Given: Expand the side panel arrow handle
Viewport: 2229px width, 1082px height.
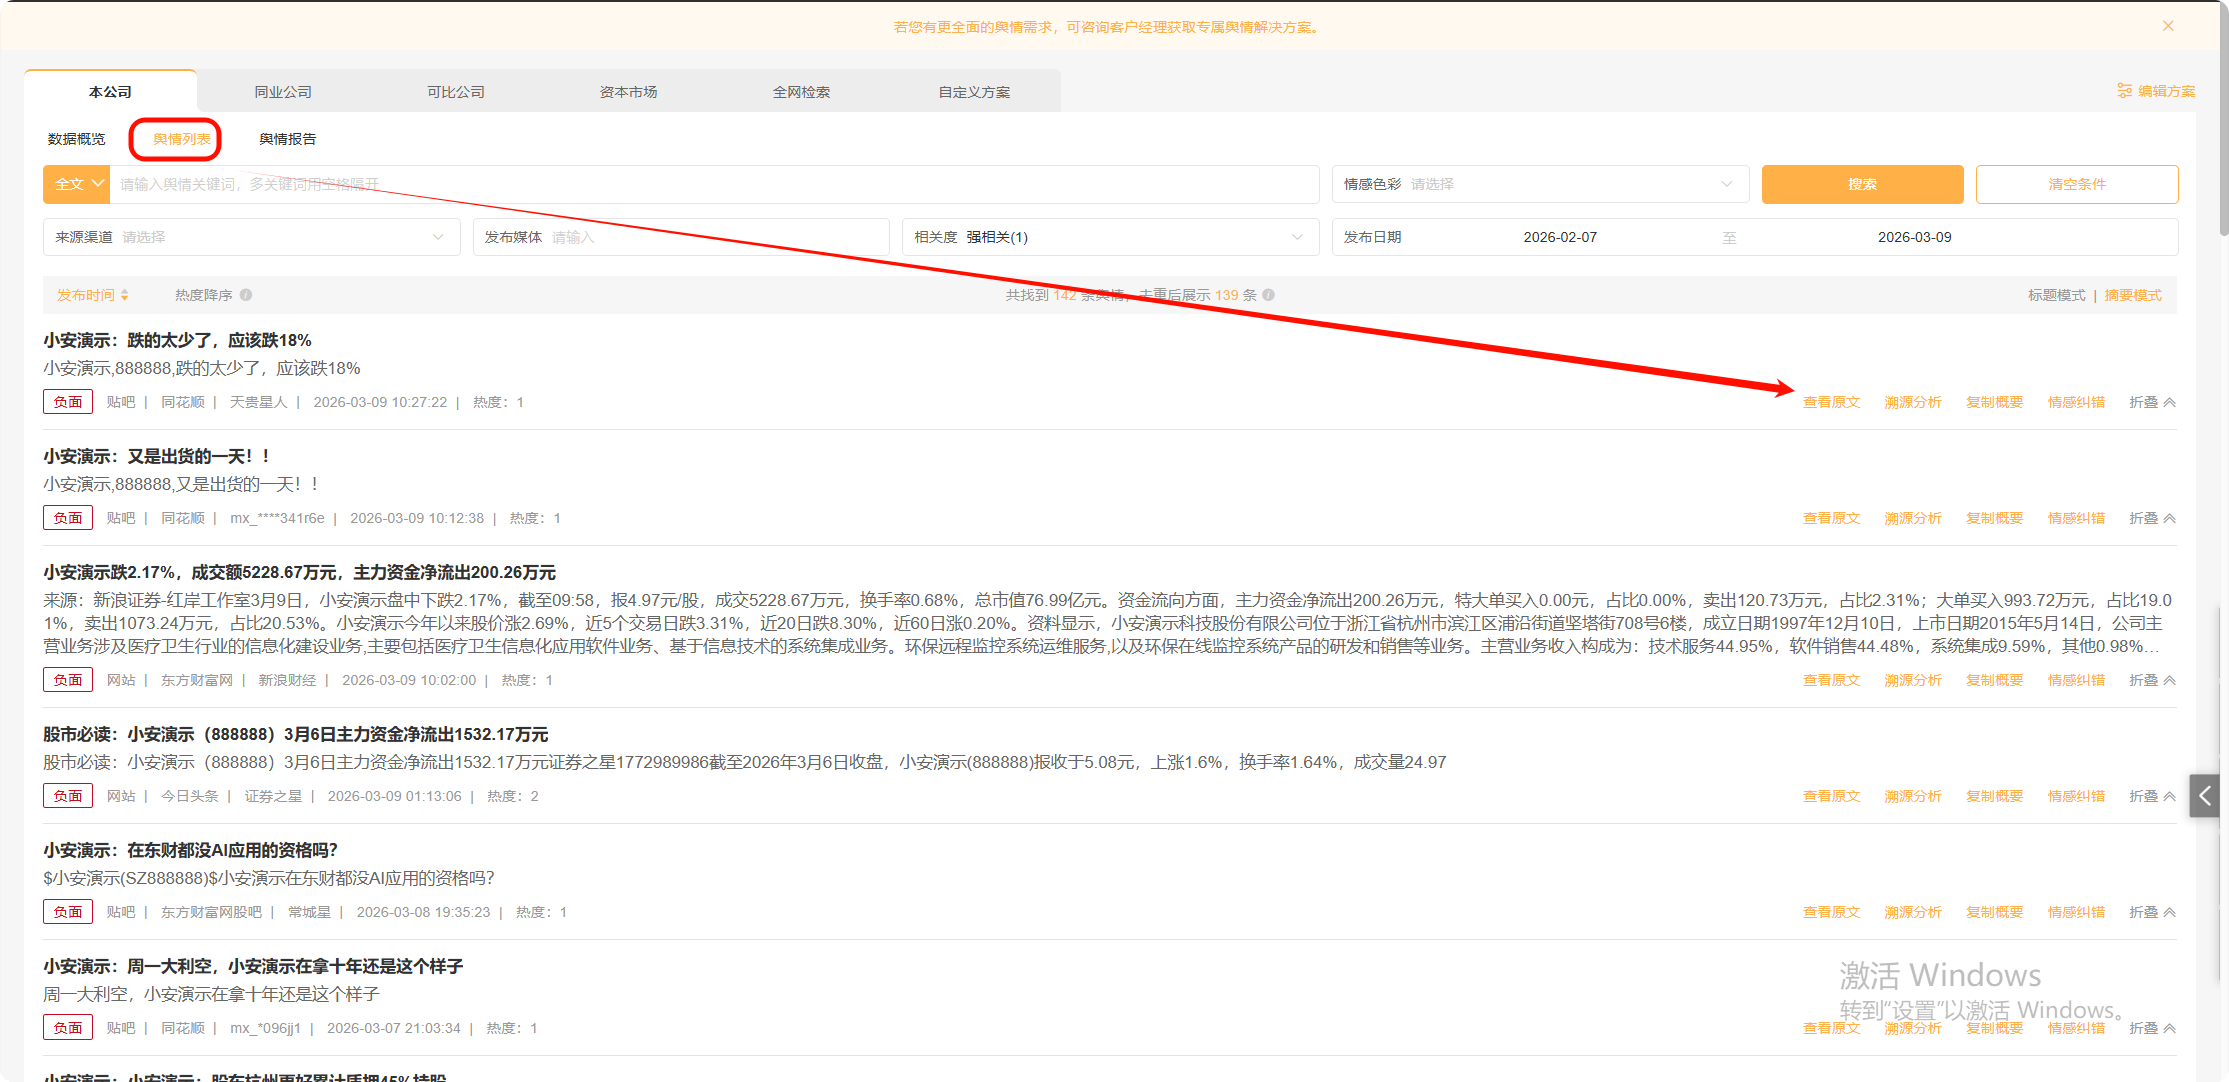Looking at the screenshot, I should tap(2204, 796).
